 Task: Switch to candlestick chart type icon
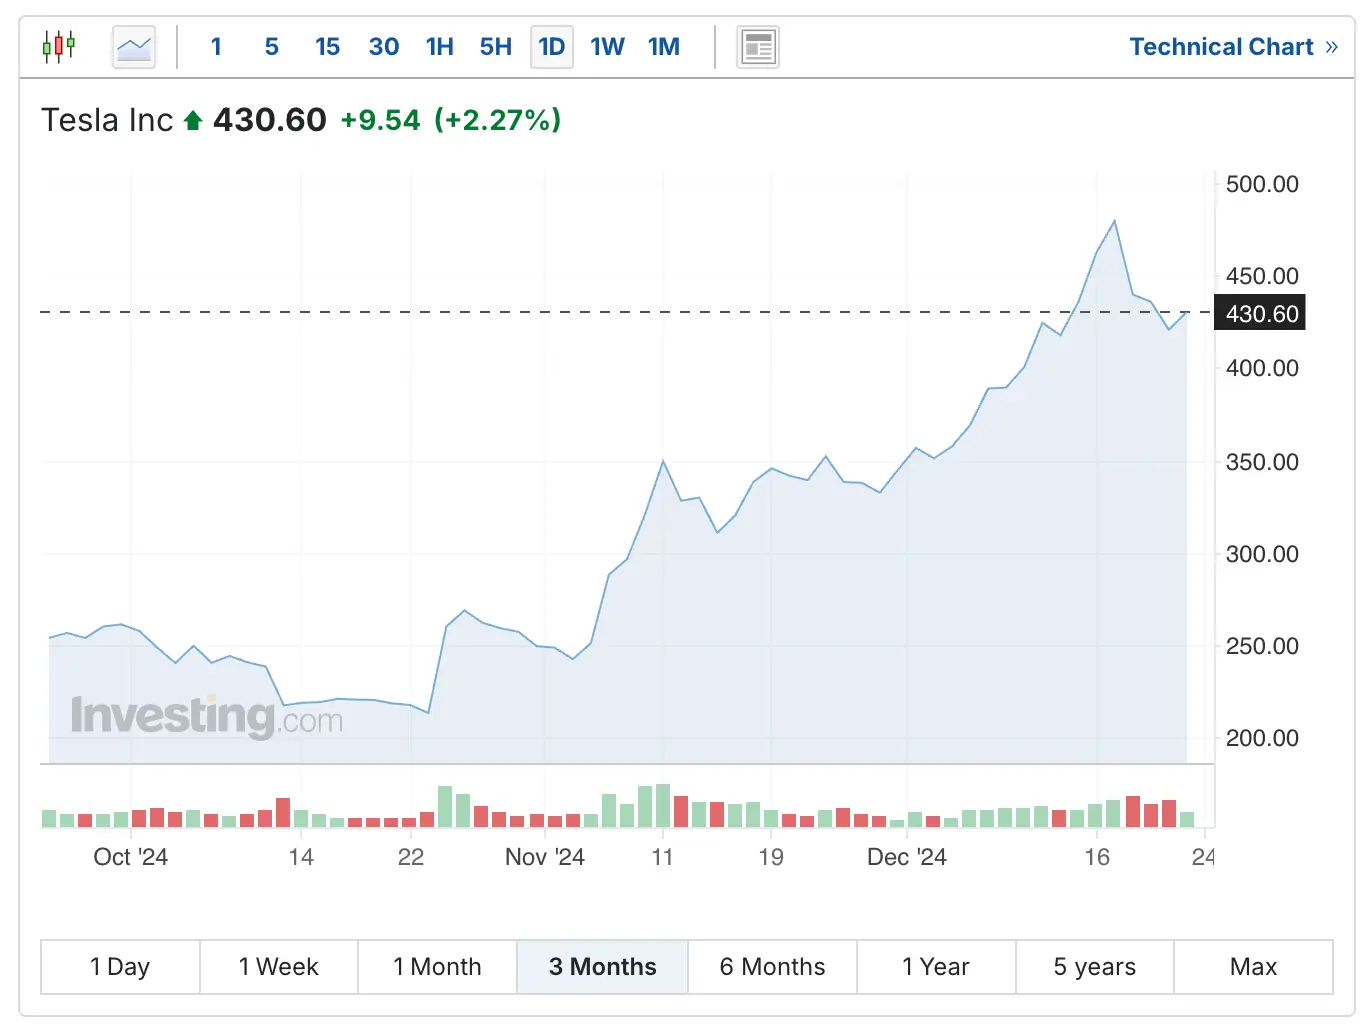point(59,47)
